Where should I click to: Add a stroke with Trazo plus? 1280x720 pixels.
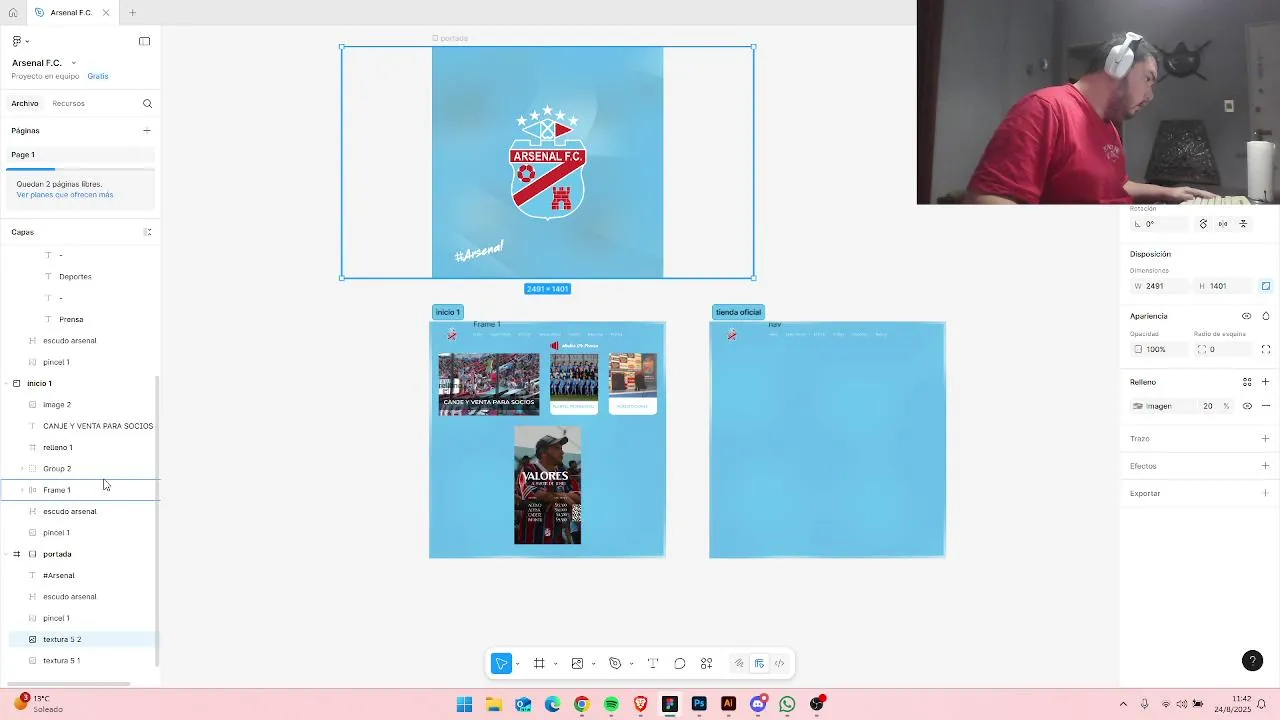tap(1265, 439)
